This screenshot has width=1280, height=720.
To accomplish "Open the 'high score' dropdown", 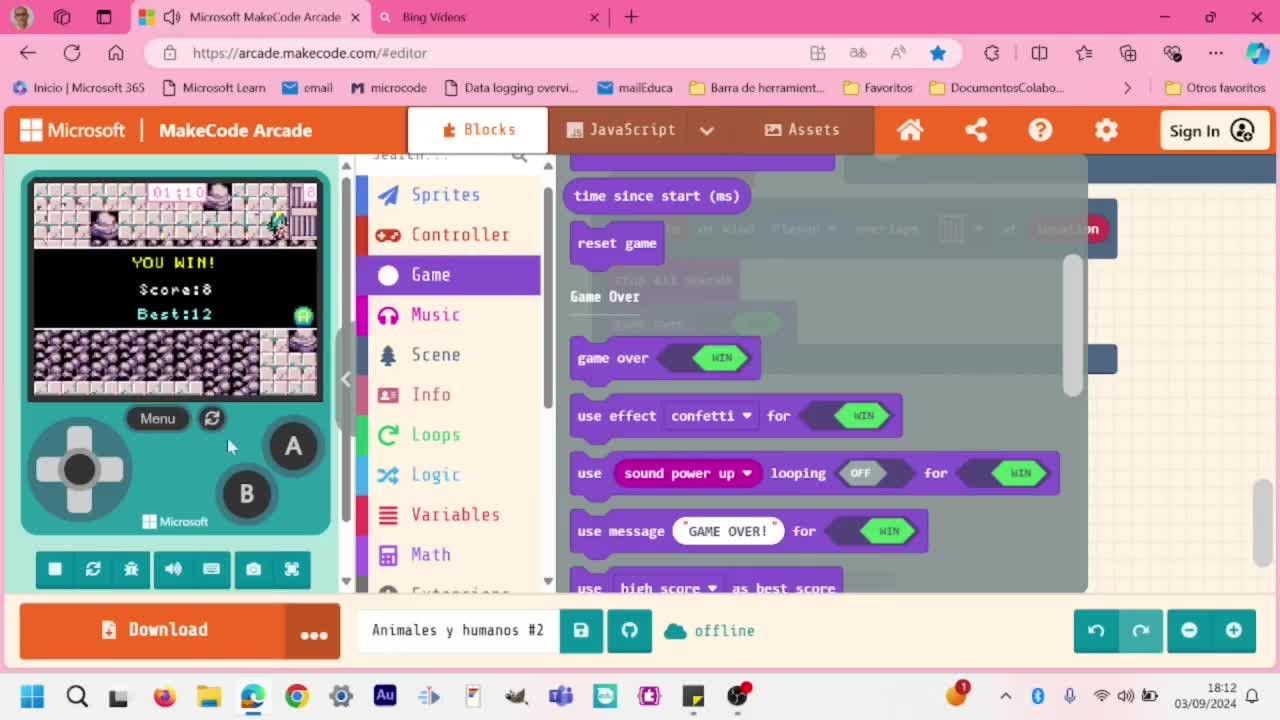I will click(668, 588).
